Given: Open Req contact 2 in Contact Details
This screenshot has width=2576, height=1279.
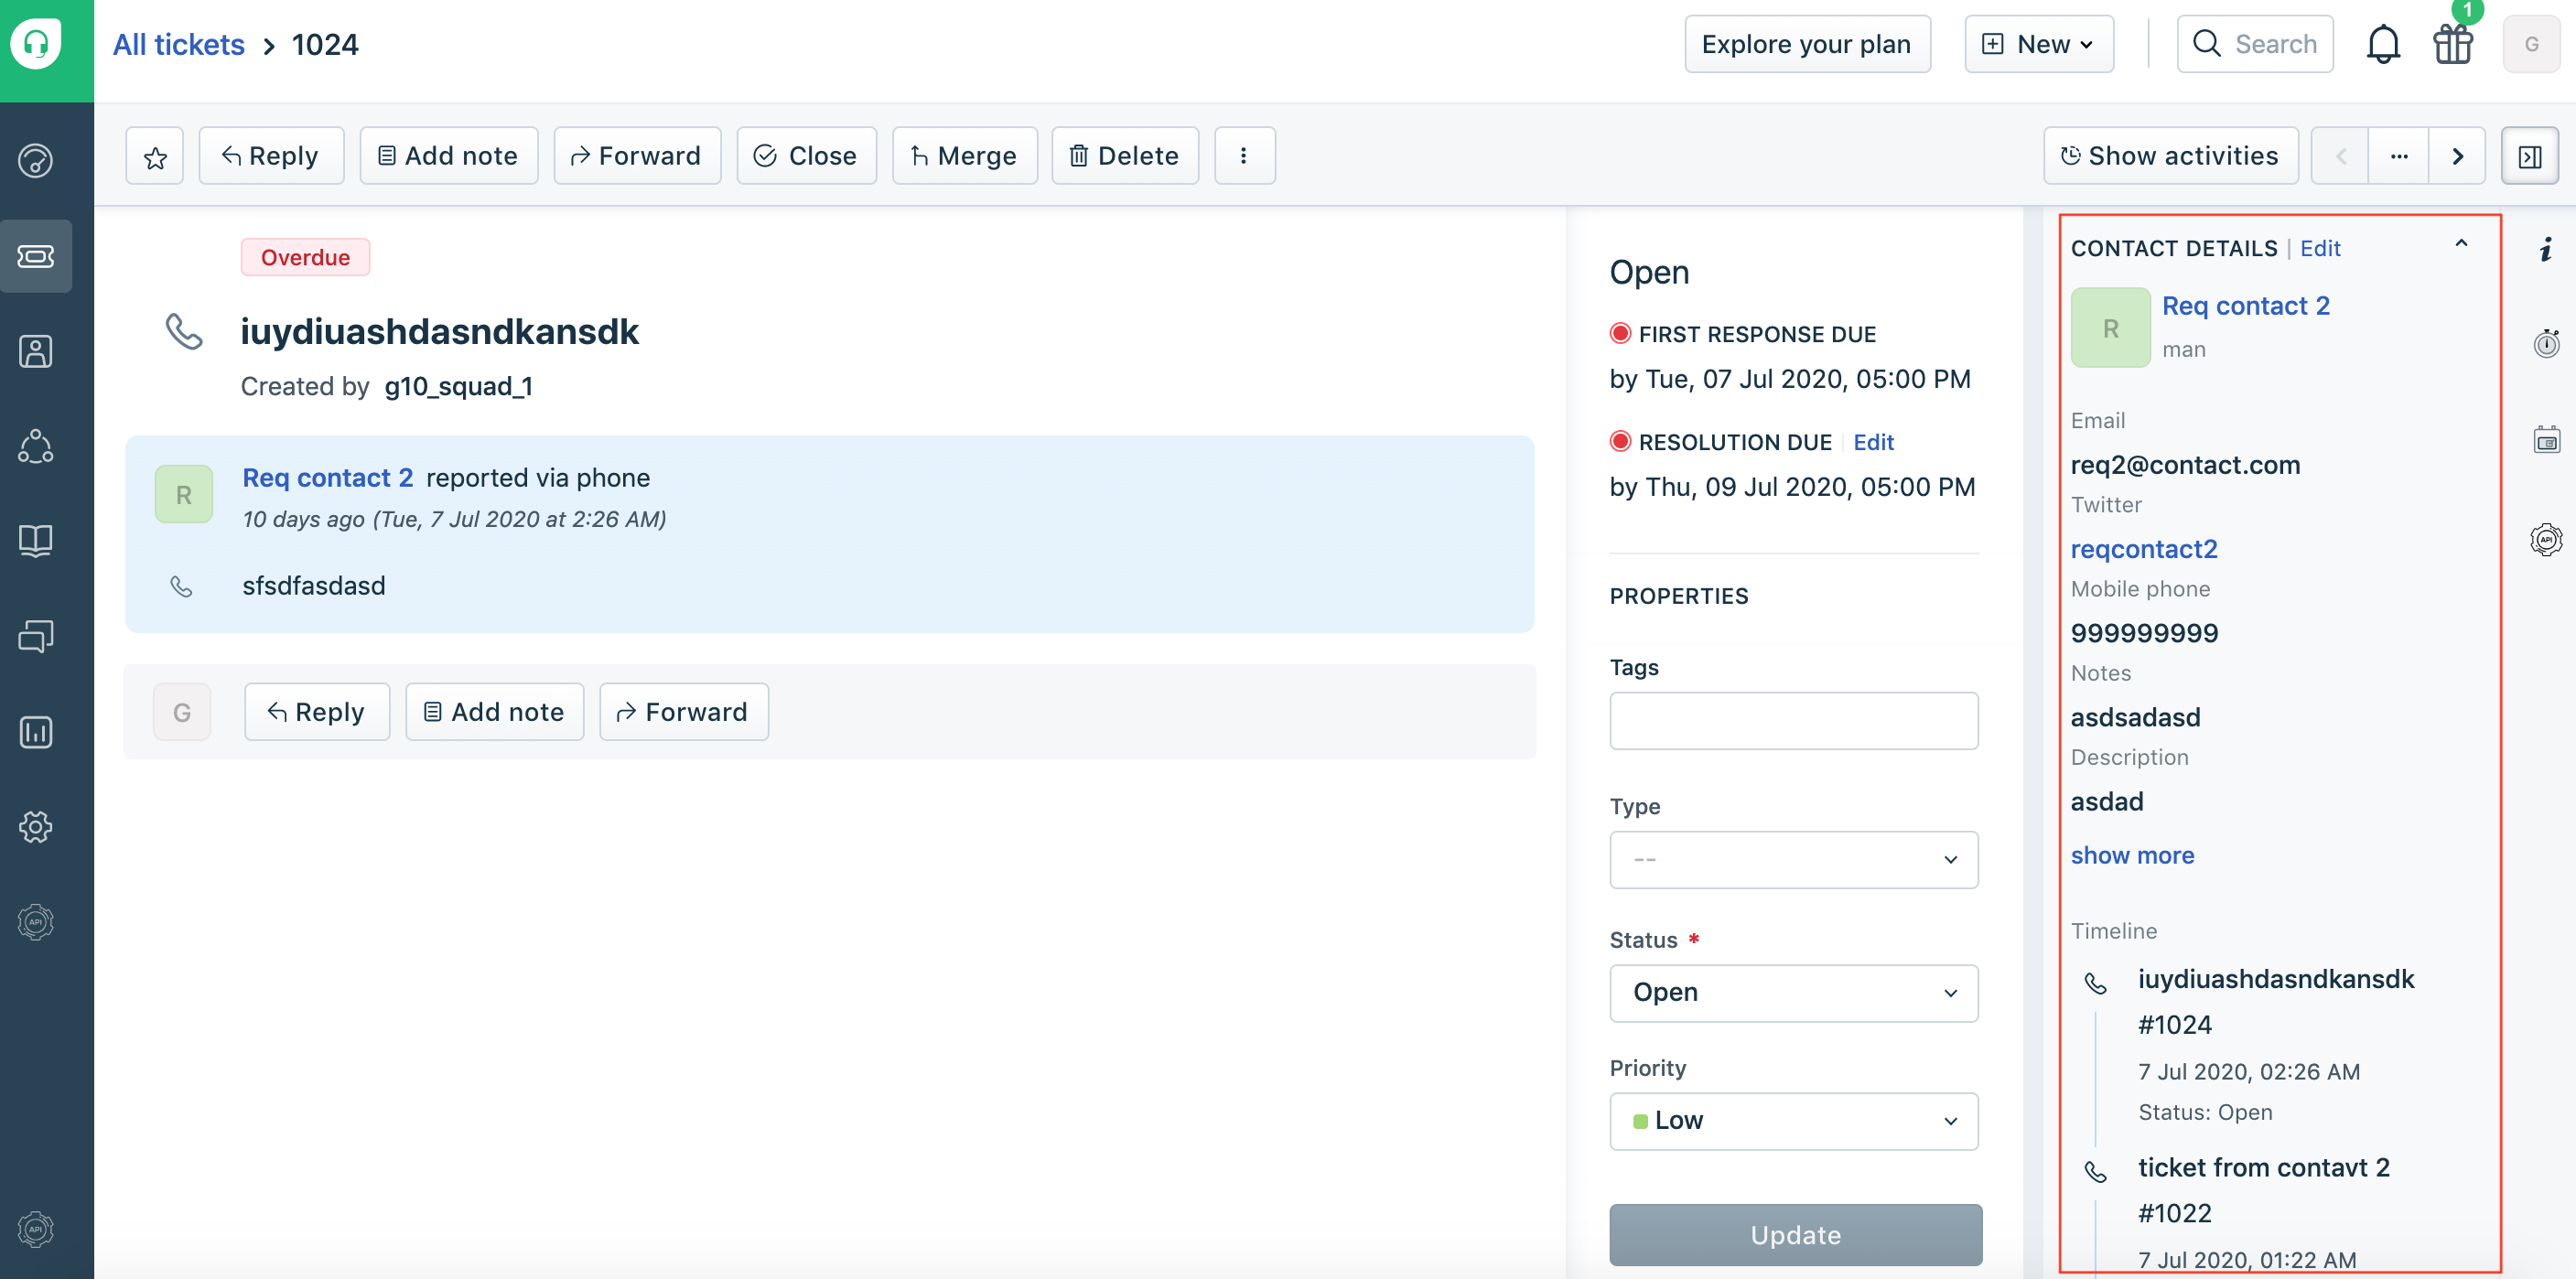Looking at the screenshot, I should pos(2246,306).
